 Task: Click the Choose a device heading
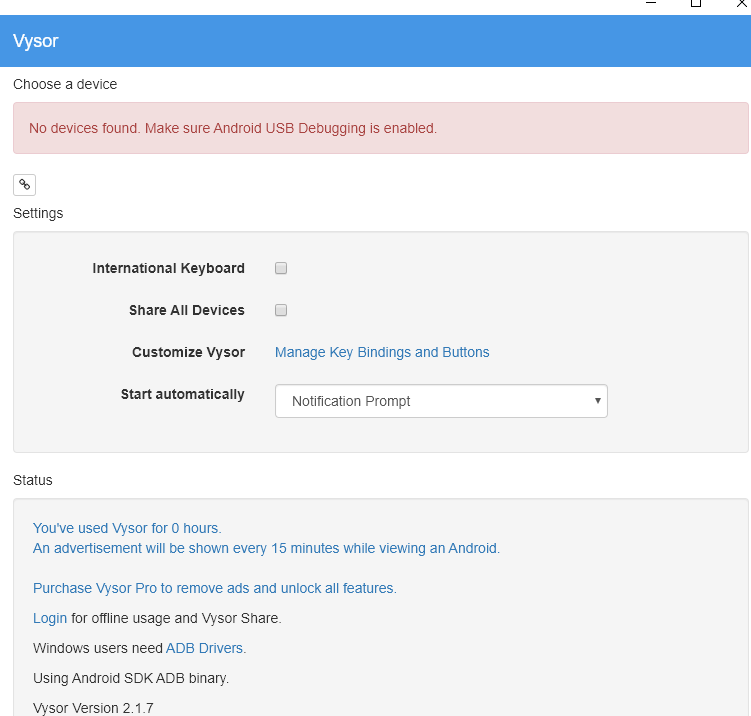[65, 84]
